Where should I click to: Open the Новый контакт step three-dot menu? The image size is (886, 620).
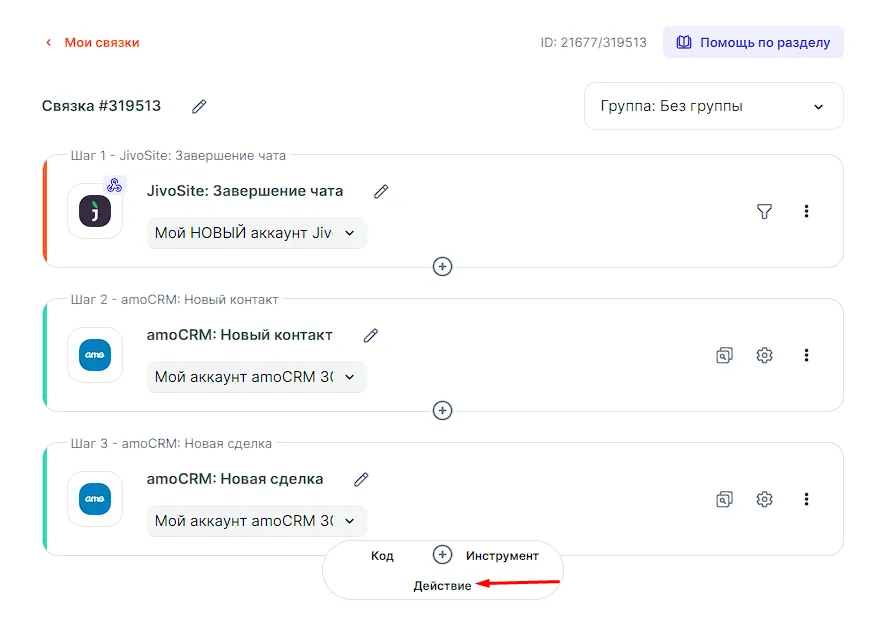(806, 355)
